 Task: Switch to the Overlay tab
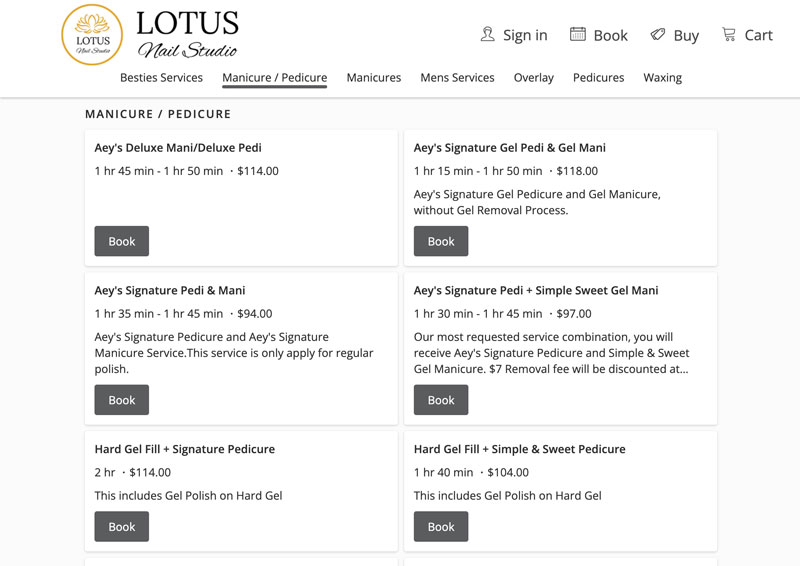pyautogui.click(x=534, y=78)
